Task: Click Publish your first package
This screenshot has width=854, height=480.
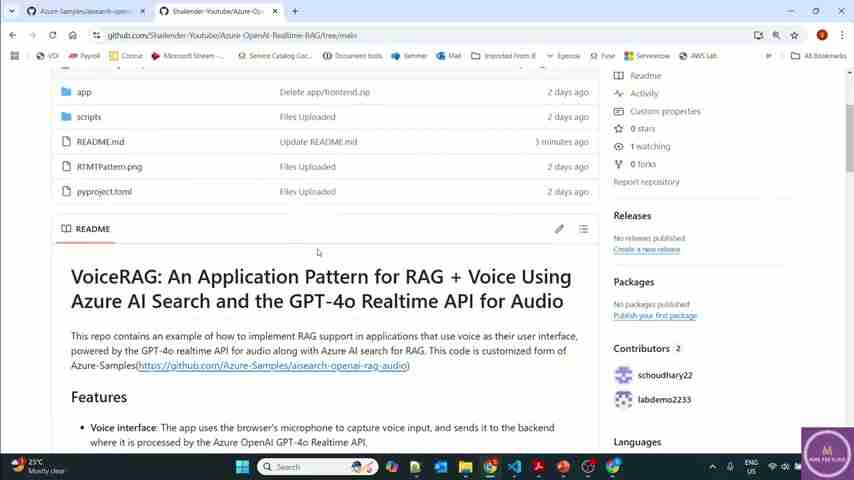Action: tap(655, 316)
